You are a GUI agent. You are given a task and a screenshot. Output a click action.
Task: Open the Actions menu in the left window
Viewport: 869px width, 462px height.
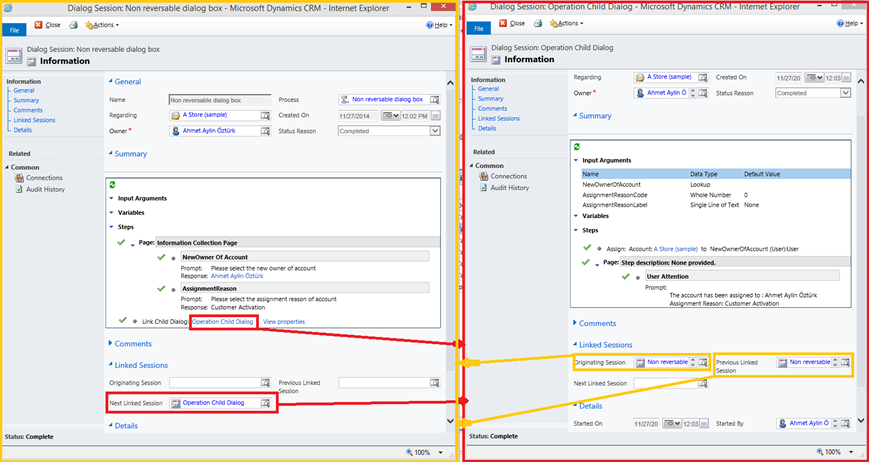[102, 25]
